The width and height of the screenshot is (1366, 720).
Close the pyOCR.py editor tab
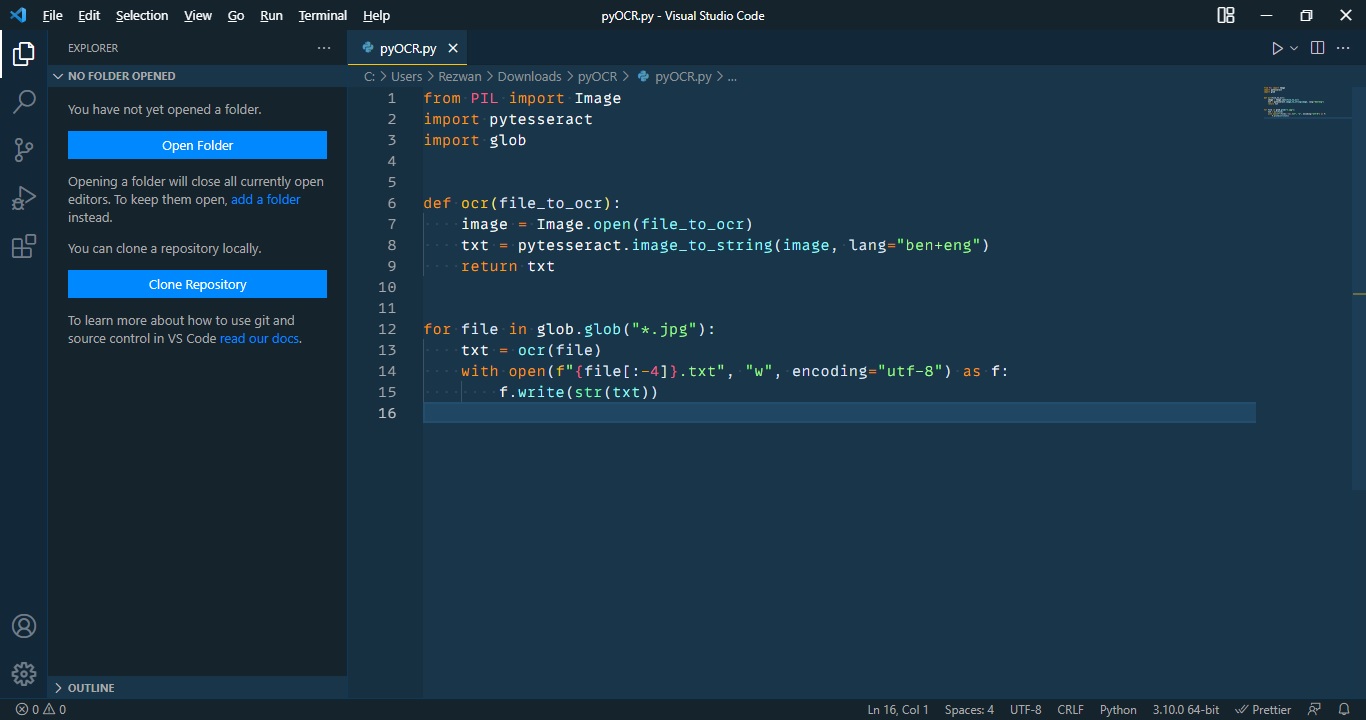[453, 48]
